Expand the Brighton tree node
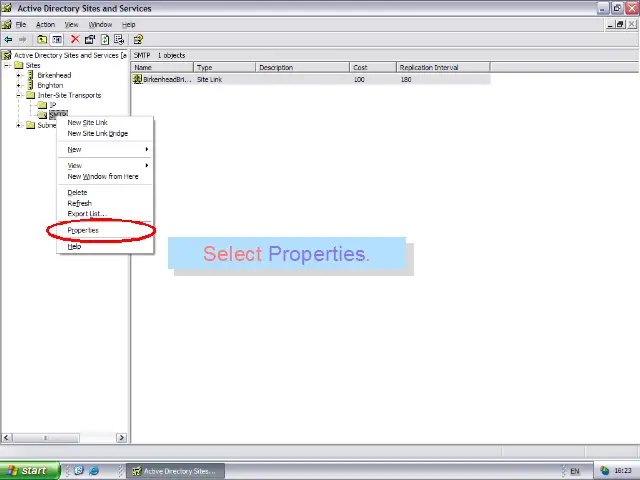The width and height of the screenshot is (640, 480). point(18,85)
